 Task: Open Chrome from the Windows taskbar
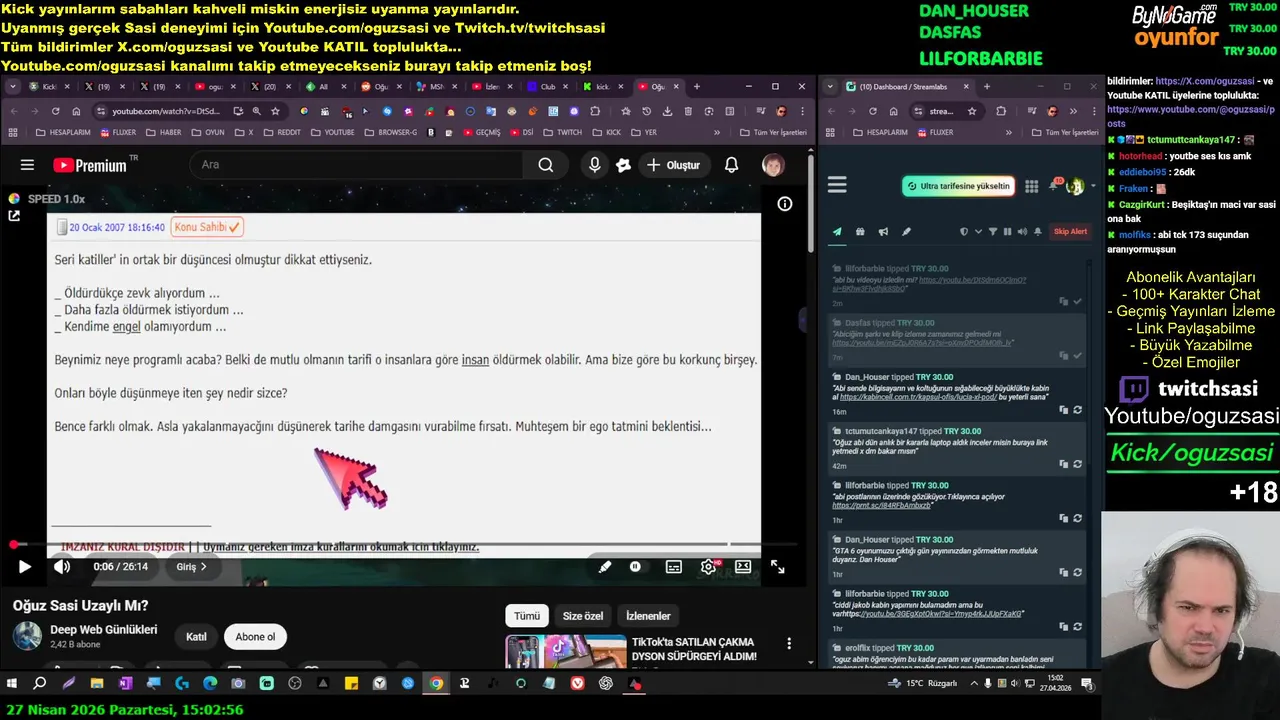pyautogui.click(x=436, y=684)
